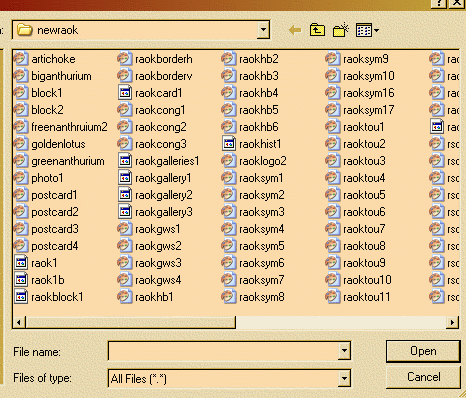
Task: Select the file named raokhb3
Action: (259, 76)
